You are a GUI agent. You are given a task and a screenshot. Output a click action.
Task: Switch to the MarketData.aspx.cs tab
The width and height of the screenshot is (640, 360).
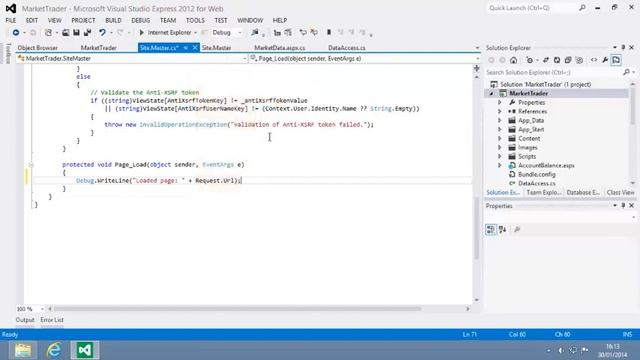pos(280,48)
